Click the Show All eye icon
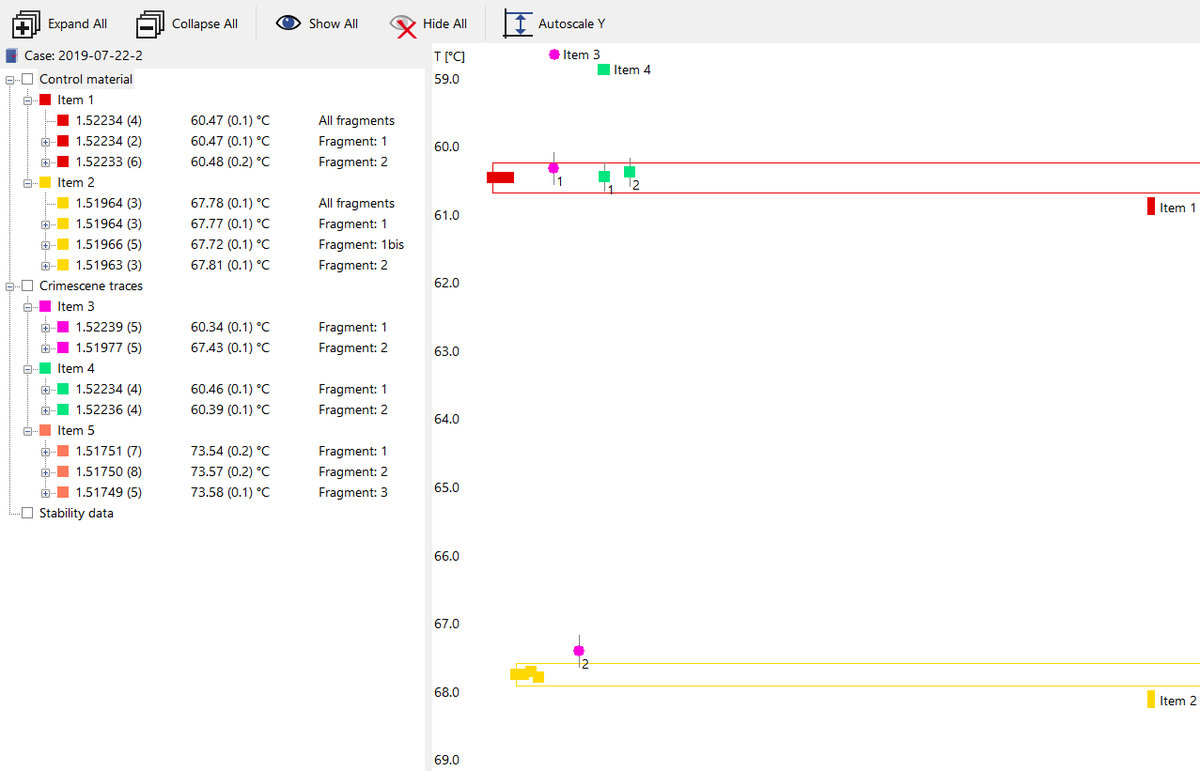Screen dimensions: 1200x771 pos(289,23)
